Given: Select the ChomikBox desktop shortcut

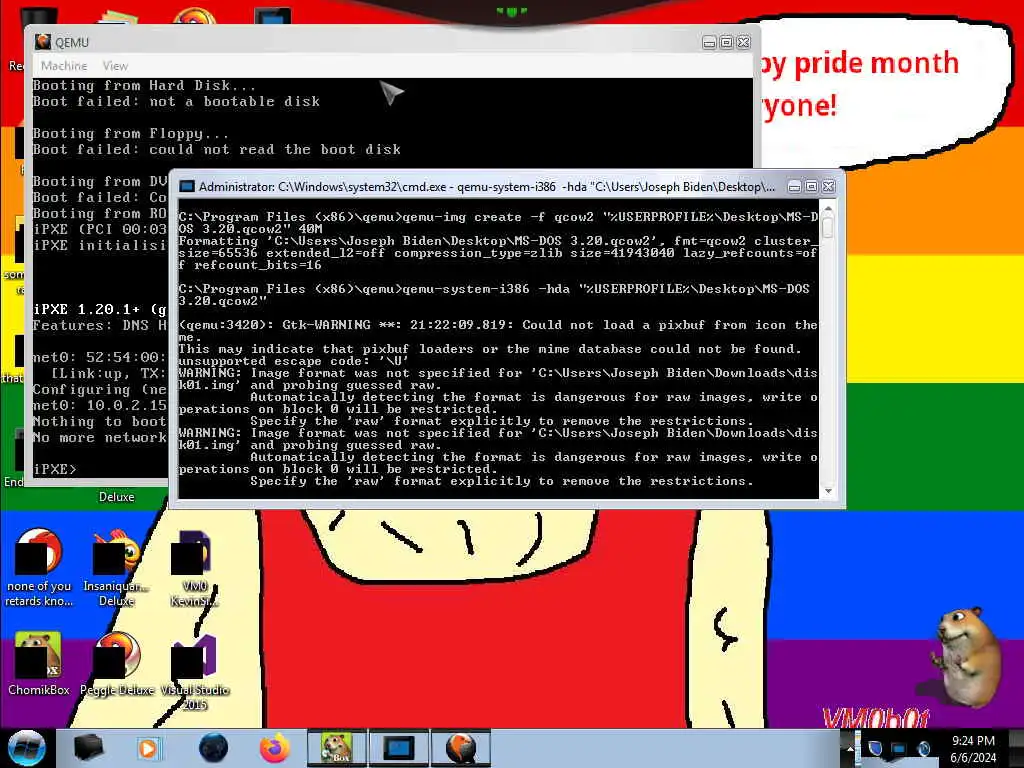Looking at the screenshot, I should point(39,663).
